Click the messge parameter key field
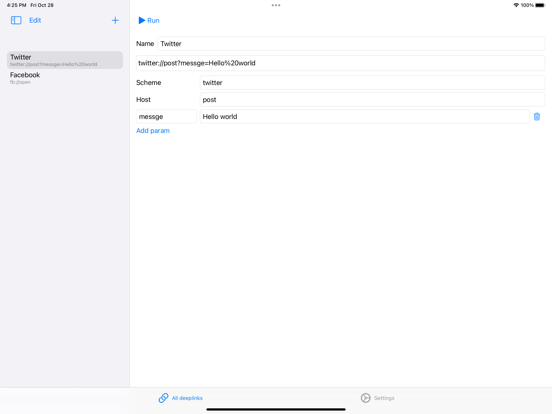Image resolution: width=552 pixels, height=414 pixels. (166, 117)
